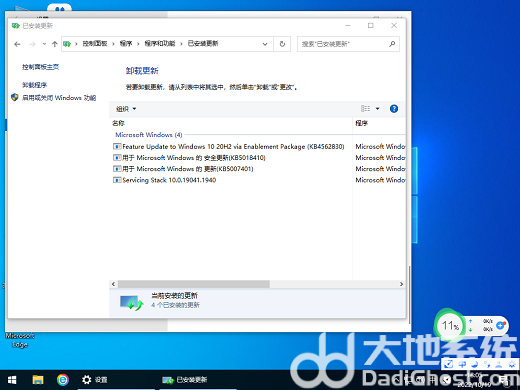Refresh the installed updates list

click(x=282, y=44)
